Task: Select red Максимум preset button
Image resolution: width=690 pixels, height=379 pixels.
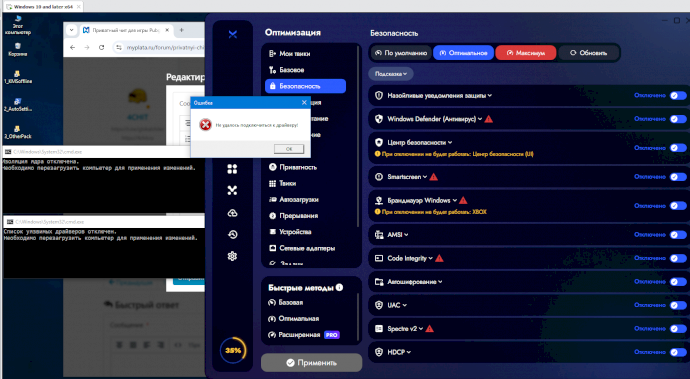Action: pyautogui.click(x=526, y=53)
